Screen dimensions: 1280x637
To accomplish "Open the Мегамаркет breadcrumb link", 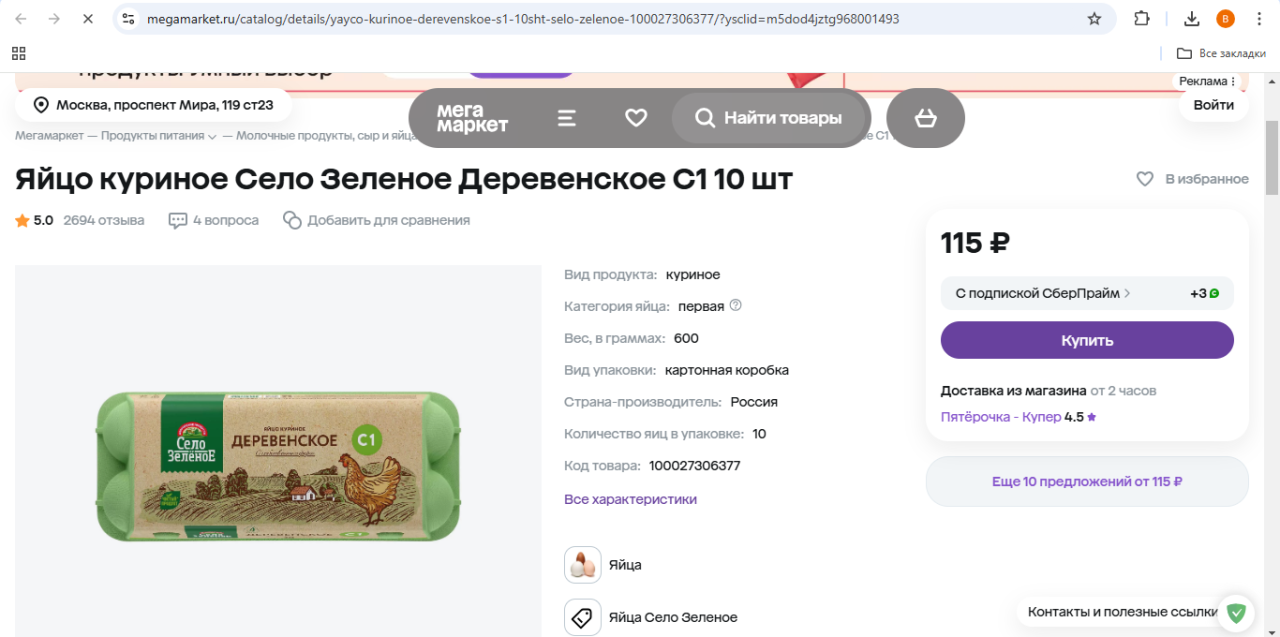I will click(x=50, y=136).
